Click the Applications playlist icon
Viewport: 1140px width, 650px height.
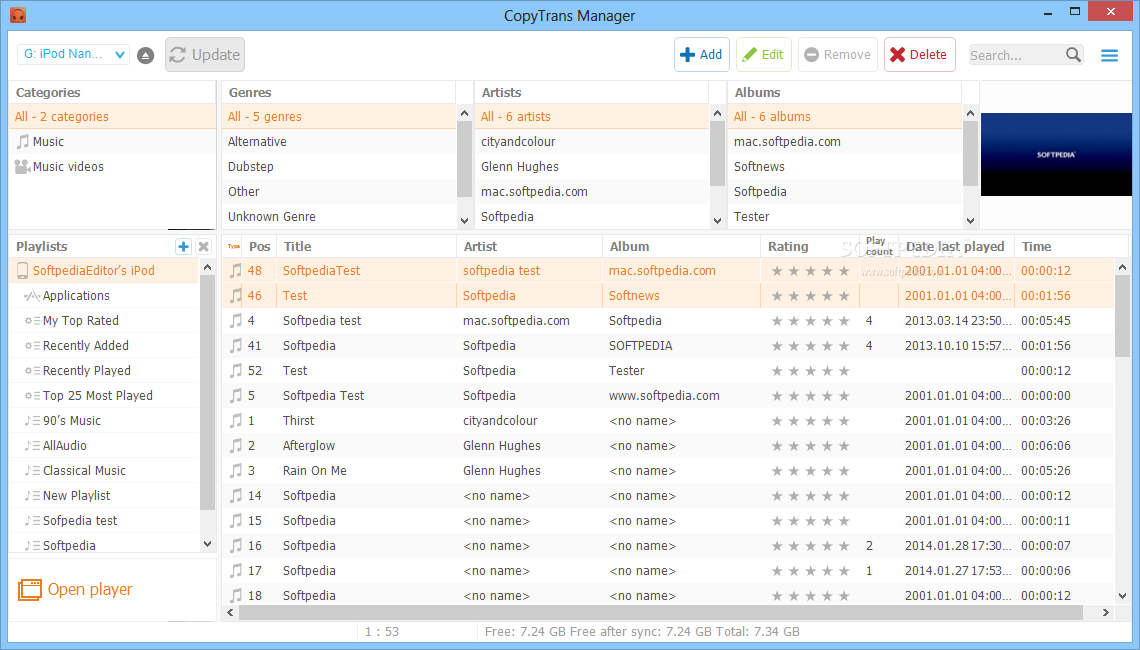(31, 296)
